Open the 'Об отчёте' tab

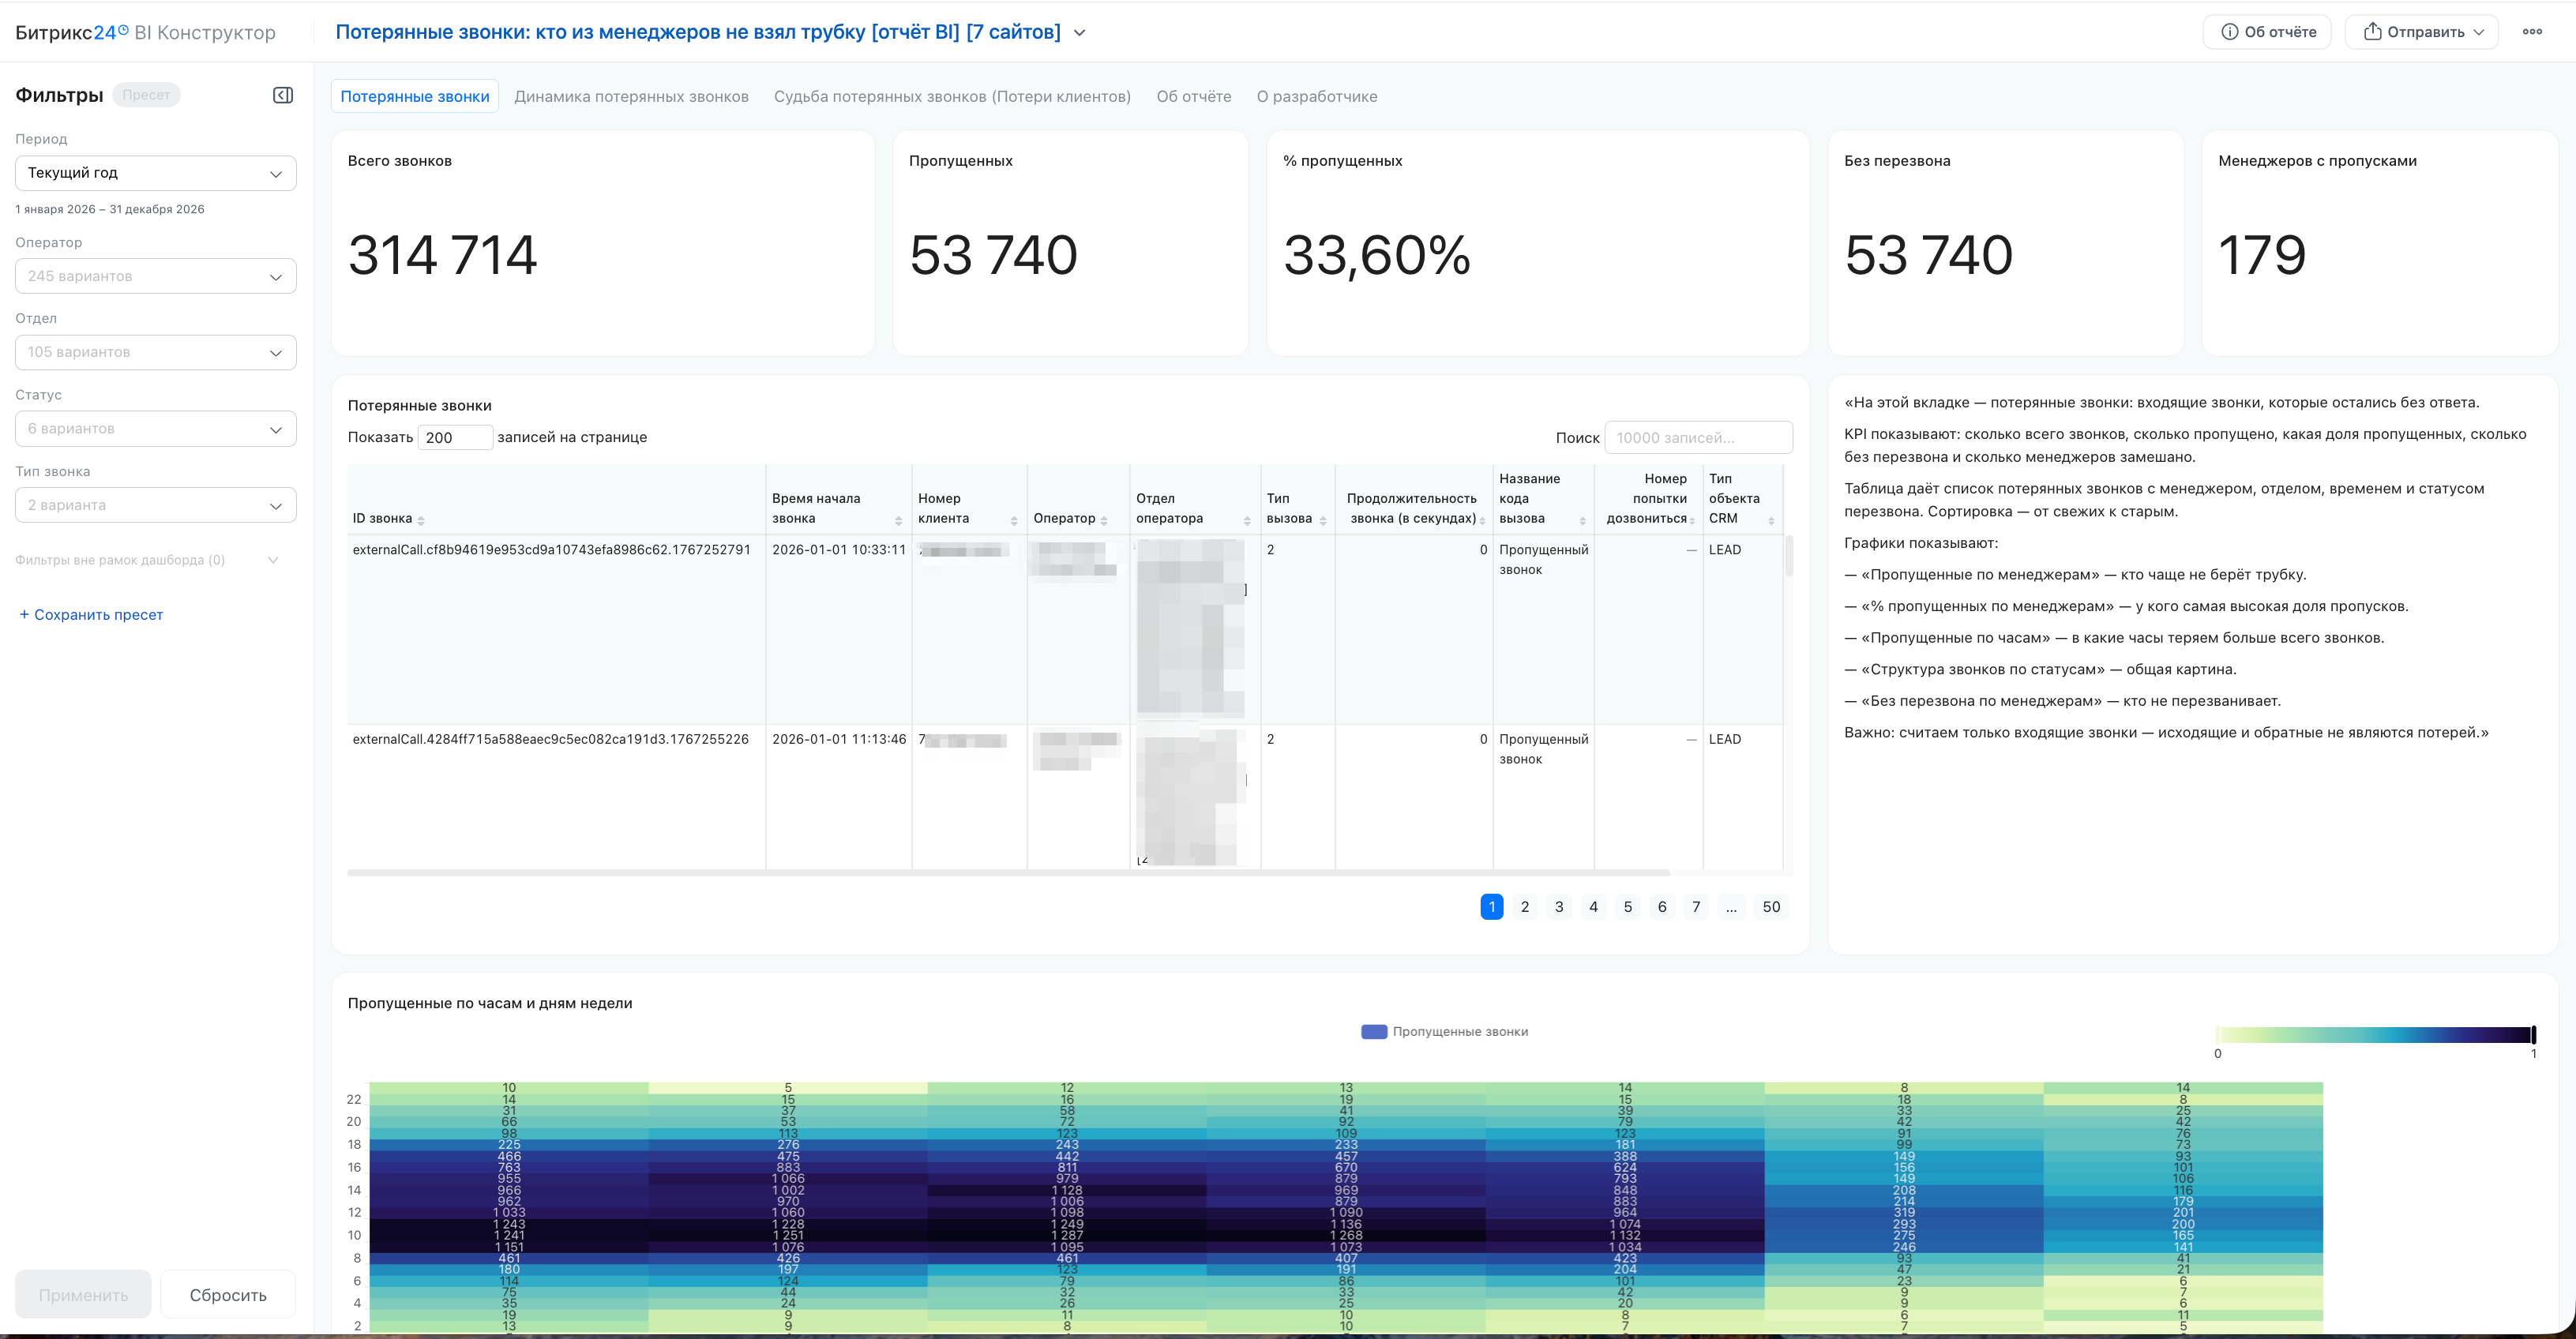coord(1194,97)
